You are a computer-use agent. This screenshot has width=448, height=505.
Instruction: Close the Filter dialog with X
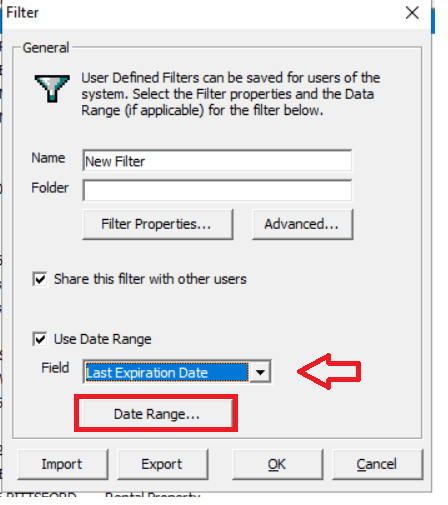(x=412, y=13)
